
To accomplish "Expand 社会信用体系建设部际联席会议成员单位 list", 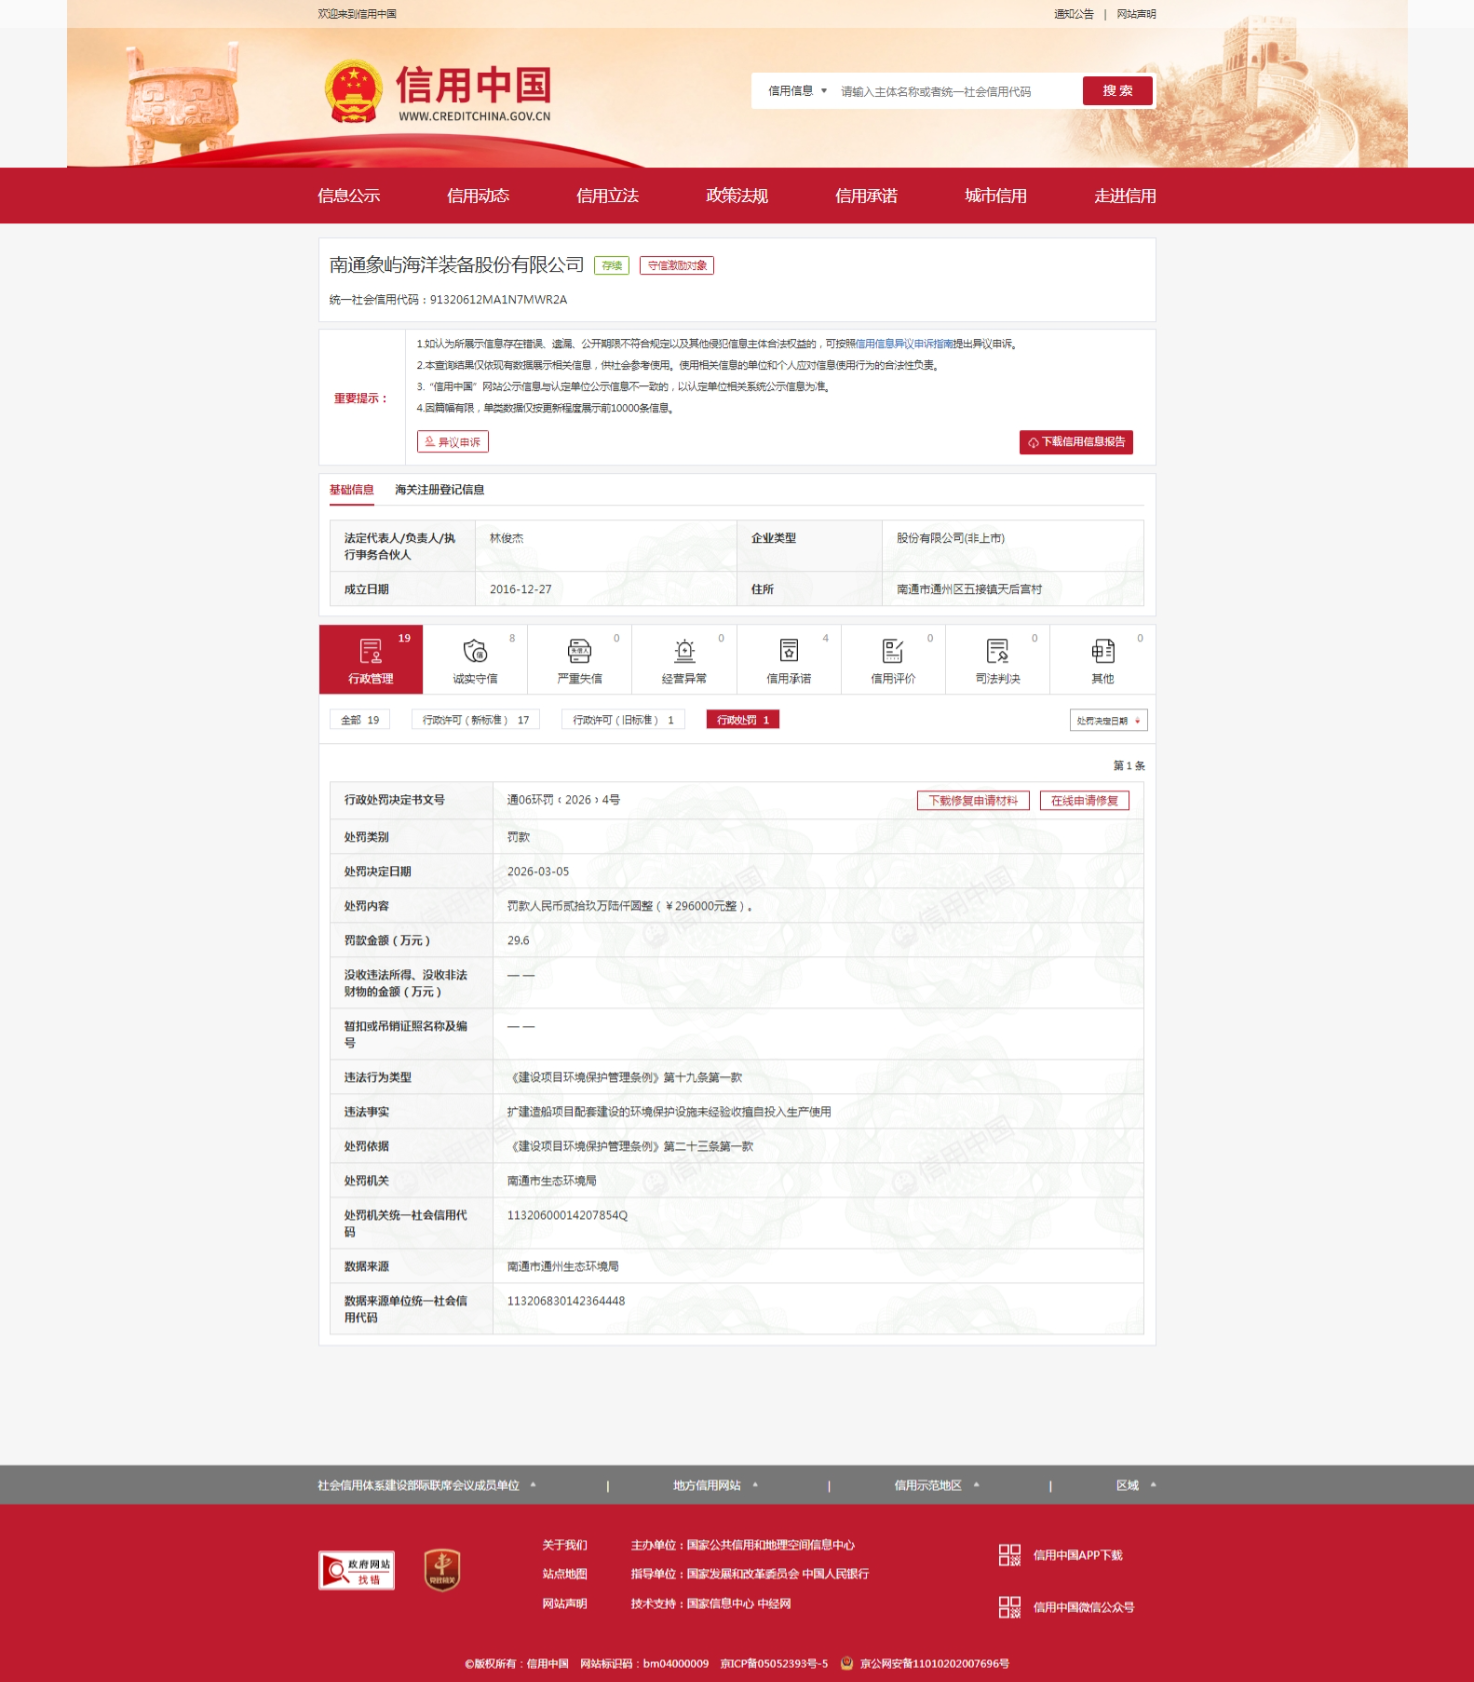I will [427, 1485].
